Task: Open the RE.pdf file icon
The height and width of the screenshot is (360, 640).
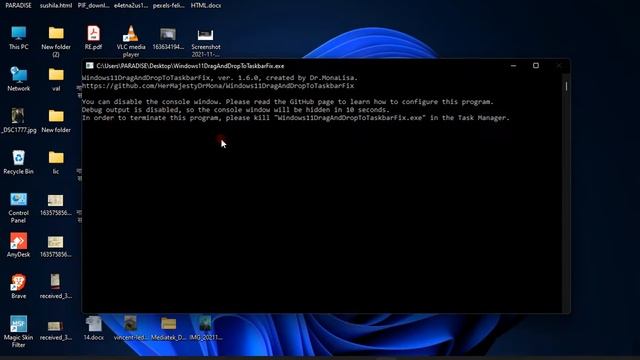Action: 93,38
